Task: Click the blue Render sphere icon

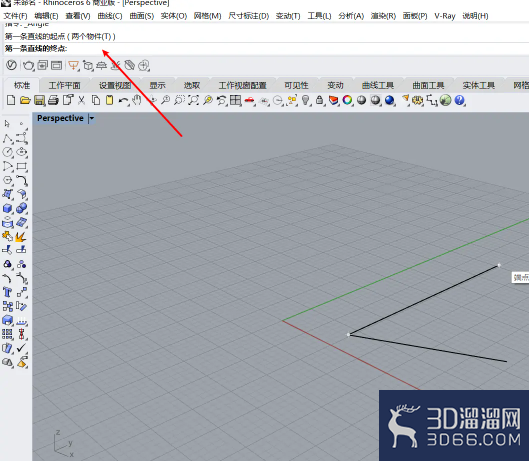Action: [x=389, y=100]
